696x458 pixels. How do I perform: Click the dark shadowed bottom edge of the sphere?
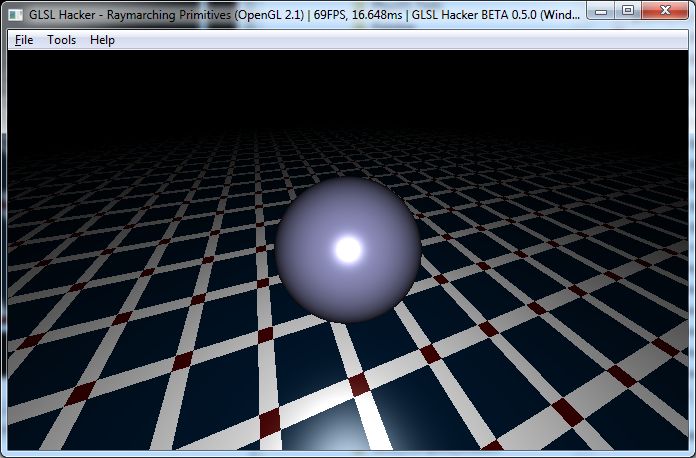click(x=348, y=317)
